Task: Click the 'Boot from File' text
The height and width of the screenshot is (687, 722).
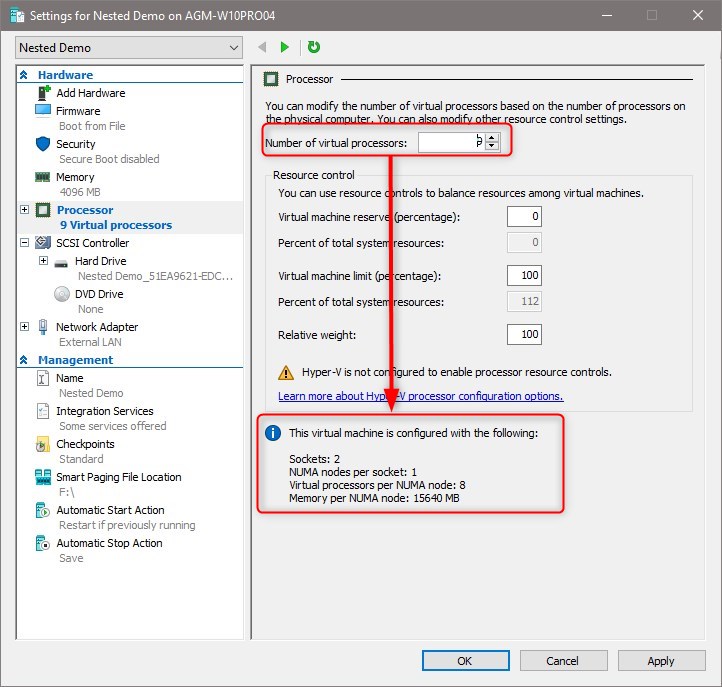Action: (x=92, y=126)
